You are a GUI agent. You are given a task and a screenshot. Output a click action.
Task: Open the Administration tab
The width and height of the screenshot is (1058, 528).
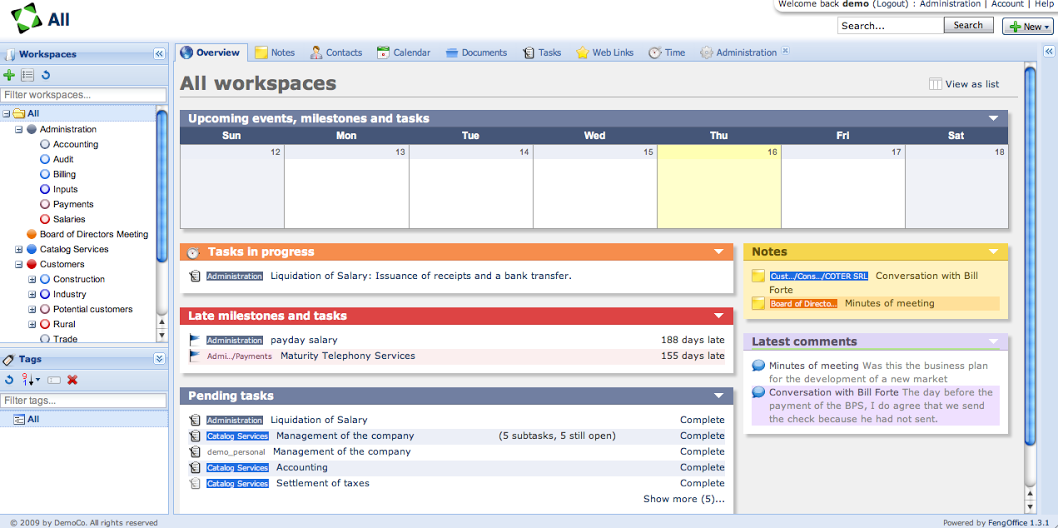(738, 53)
